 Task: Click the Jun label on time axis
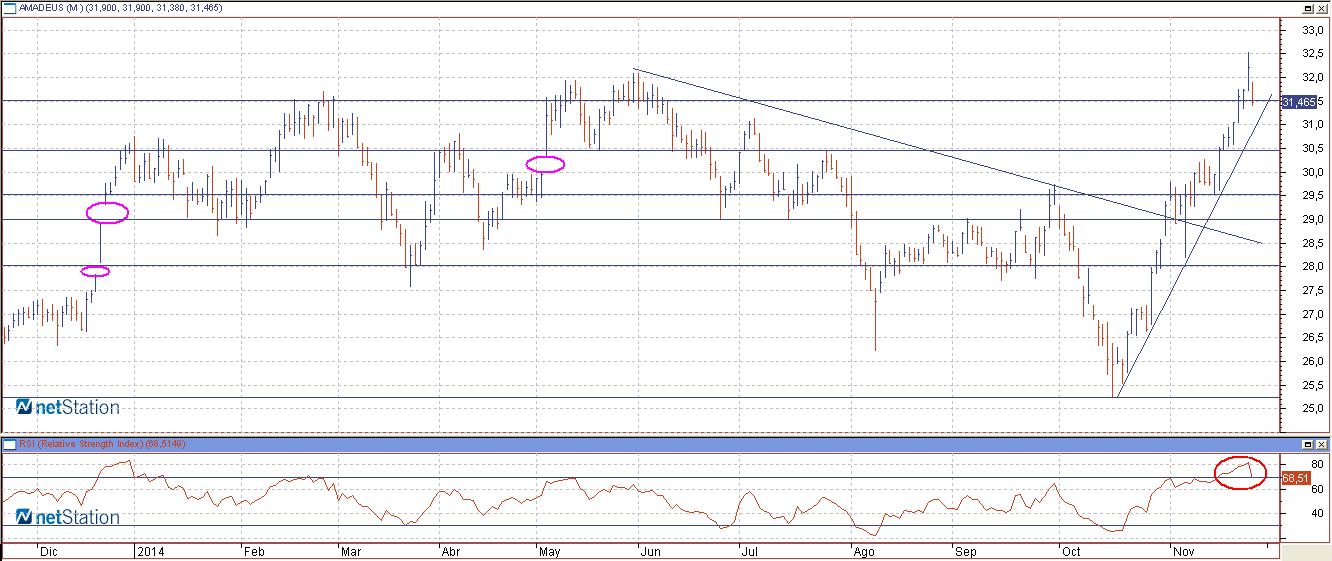650,551
